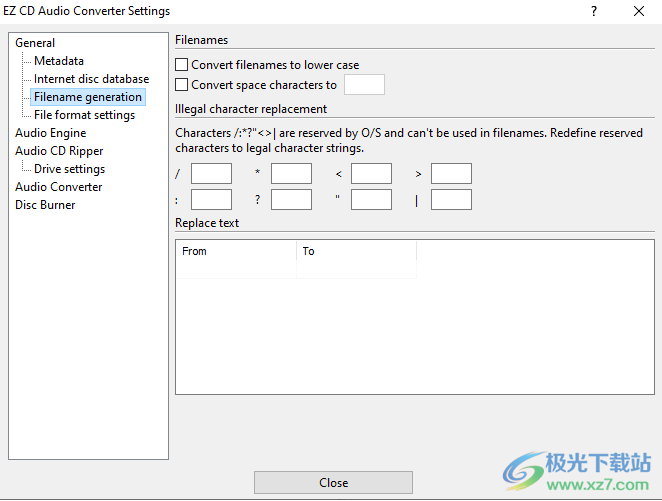Click the greater-than replacement input field
The image size is (662, 501).
451,173
